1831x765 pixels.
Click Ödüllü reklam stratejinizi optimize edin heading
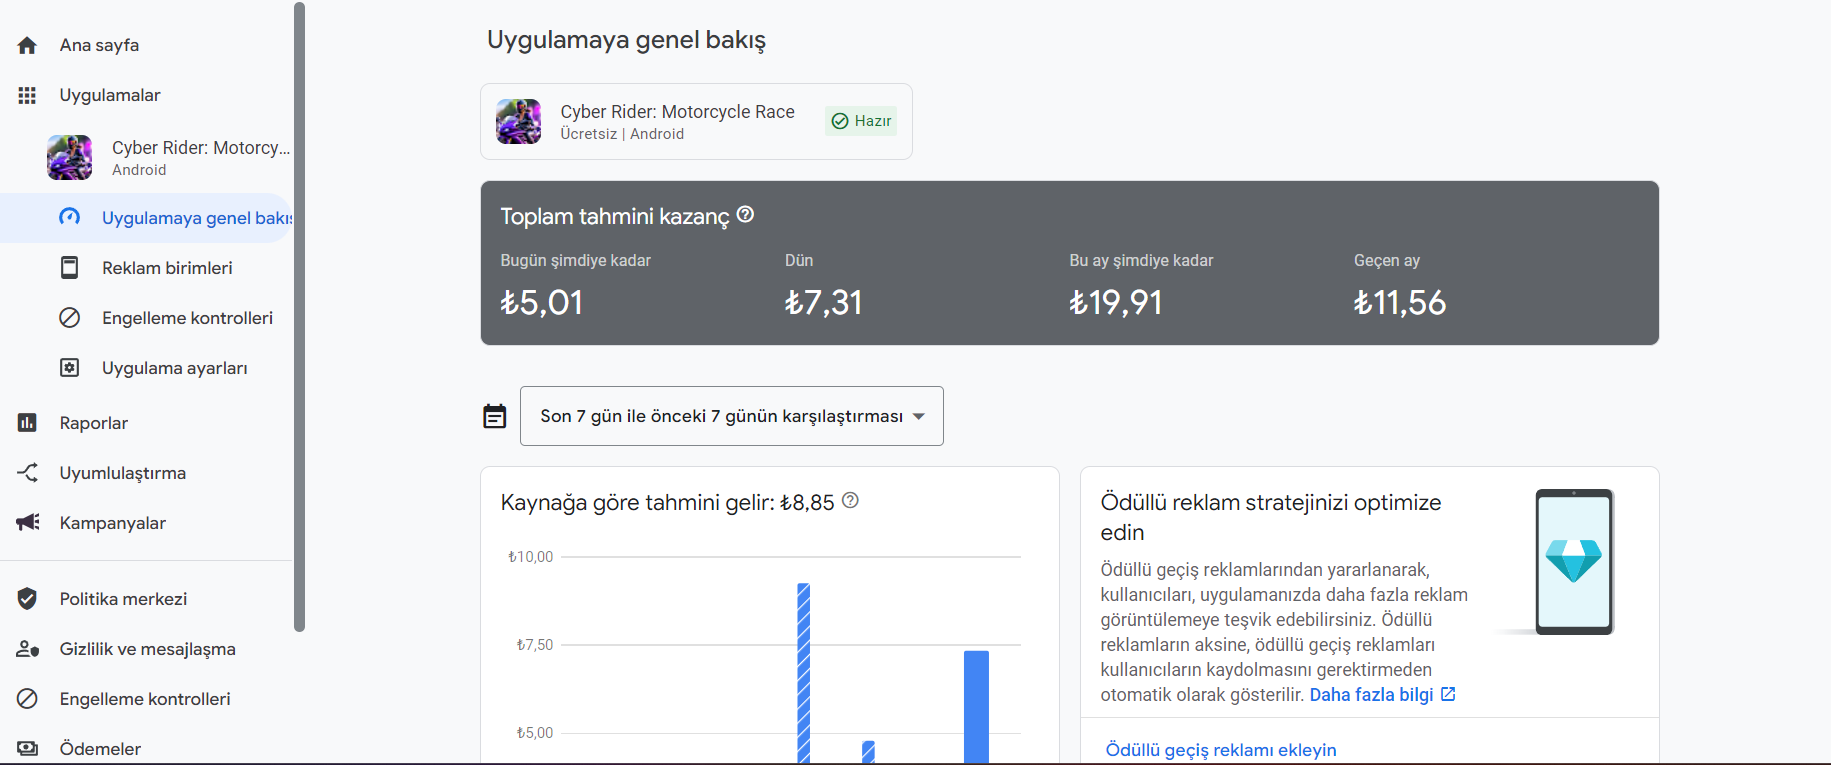click(x=1271, y=517)
